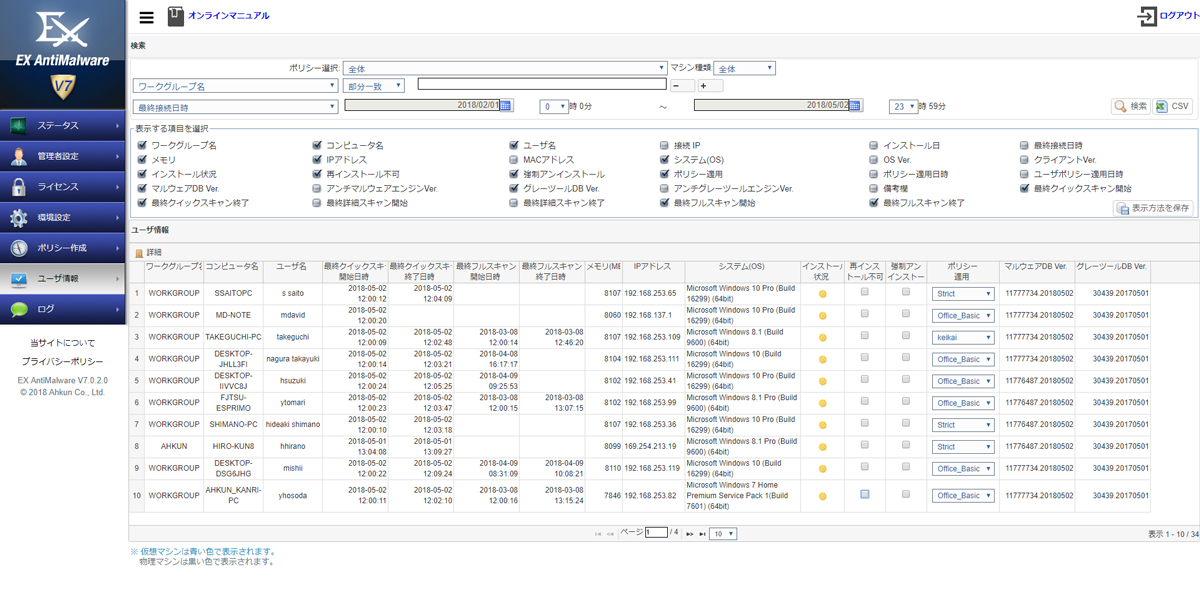The width and height of the screenshot is (1200, 591).
Task: Open the end date calendar picker icon
Action: click(x=856, y=105)
